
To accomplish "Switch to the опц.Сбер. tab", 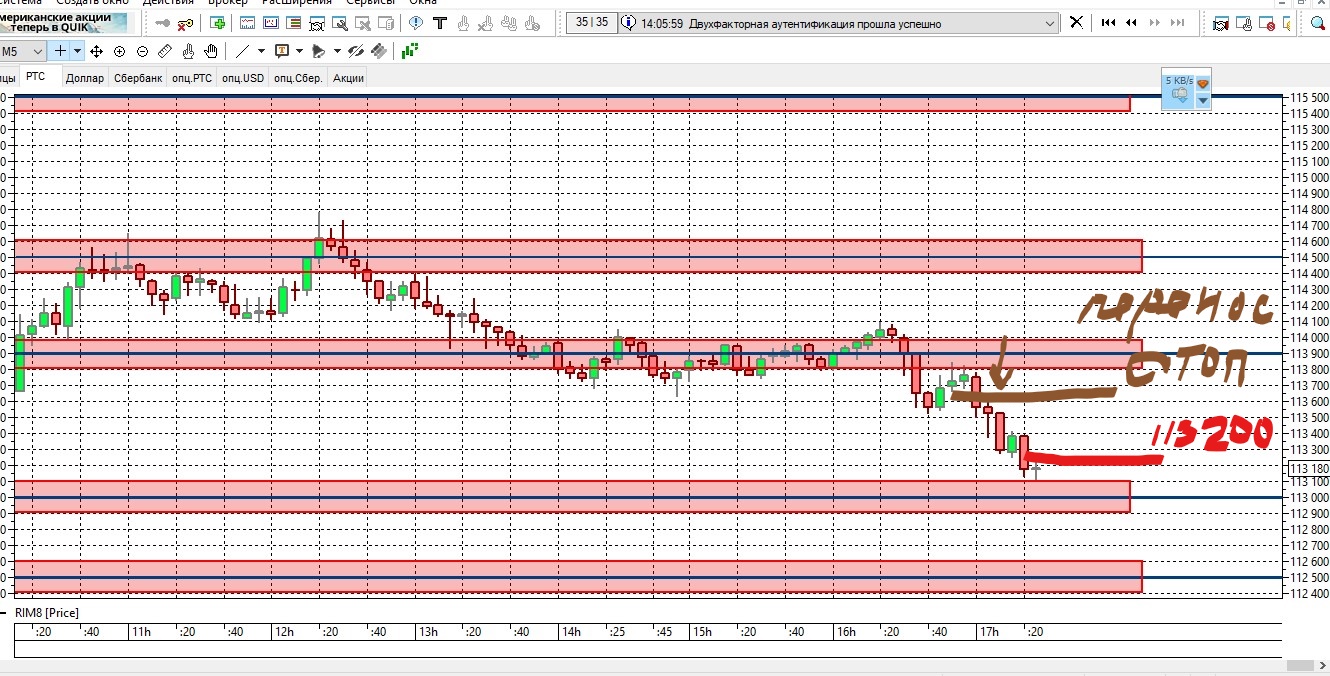I will click(298, 78).
